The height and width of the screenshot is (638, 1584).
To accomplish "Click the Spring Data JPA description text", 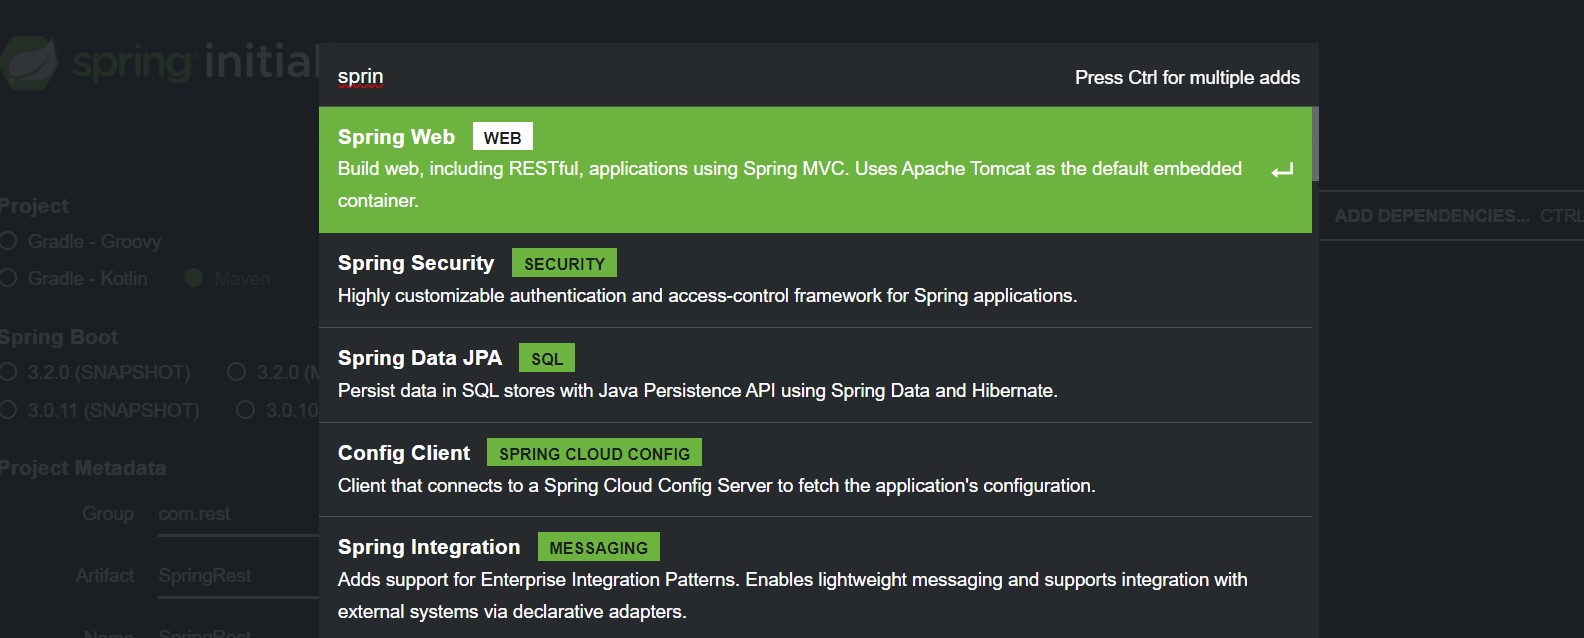I will [x=697, y=390].
